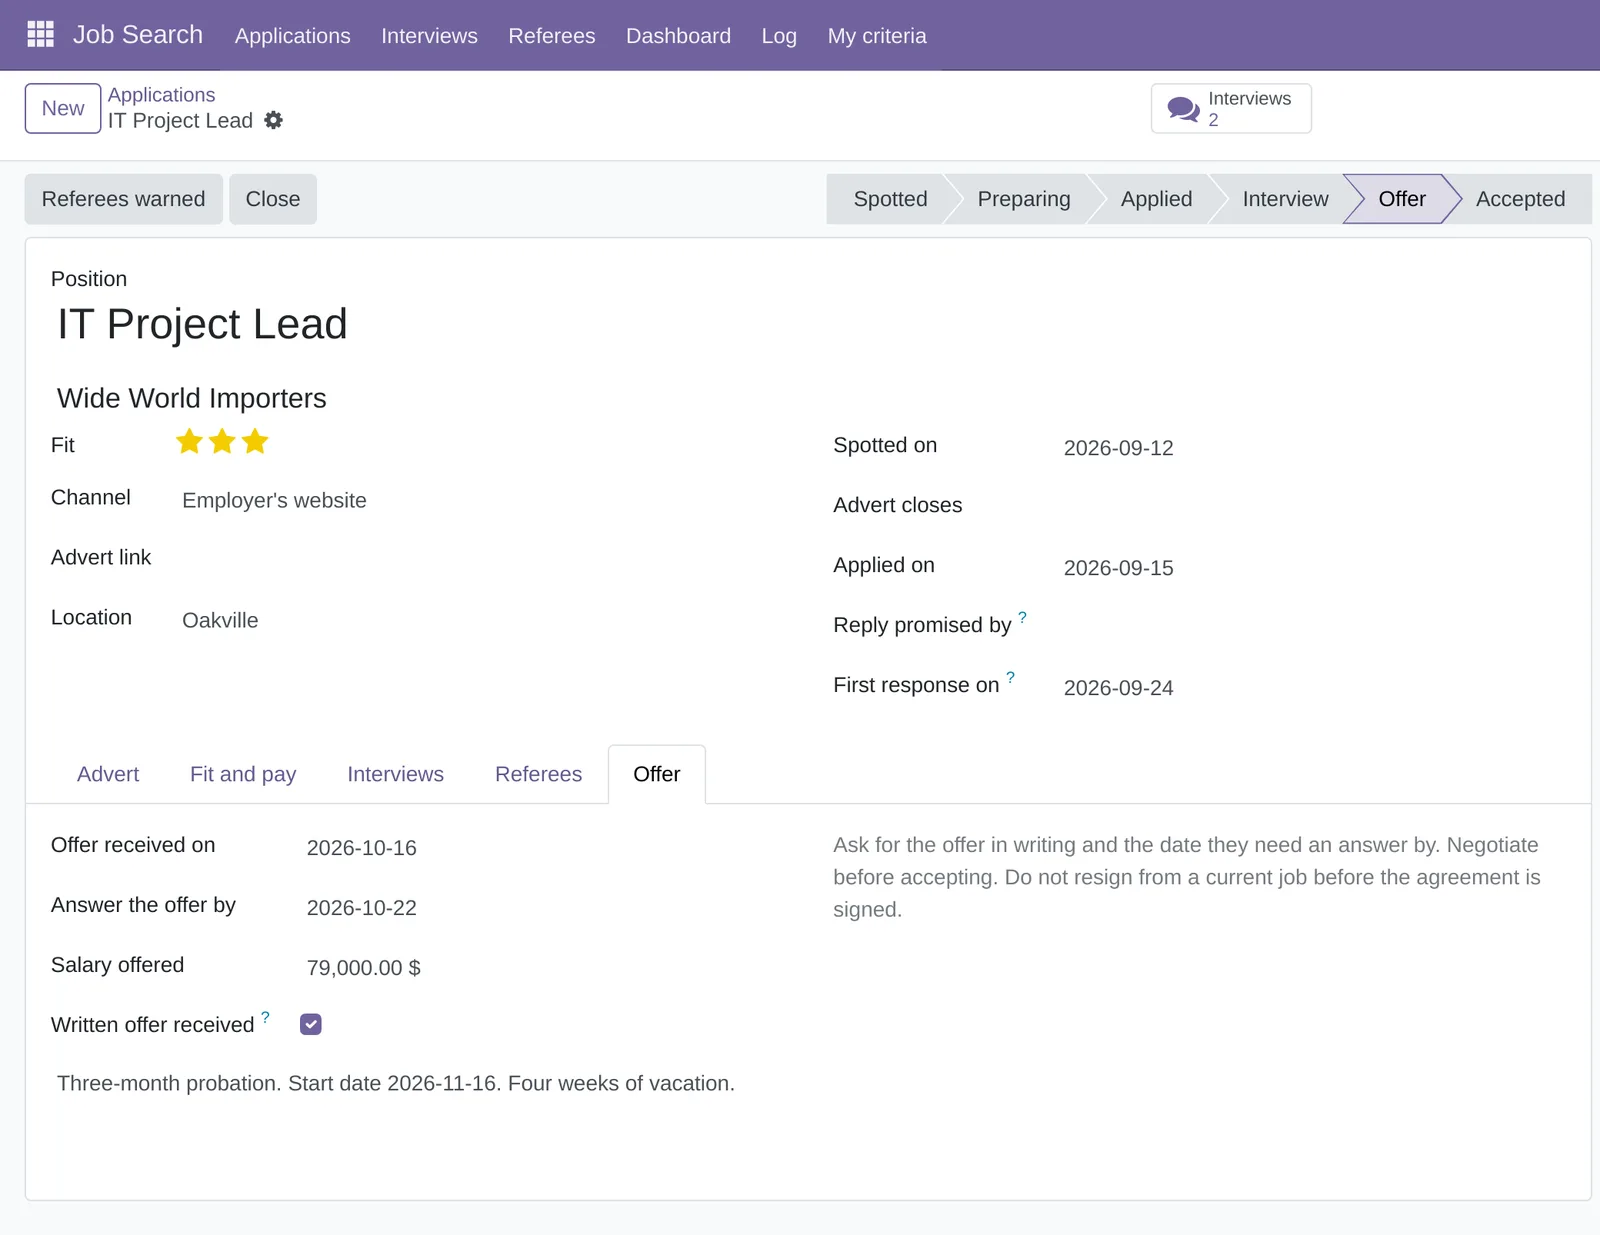Open the Applications menu
1600x1235 pixels.
(x=293, y=35)
